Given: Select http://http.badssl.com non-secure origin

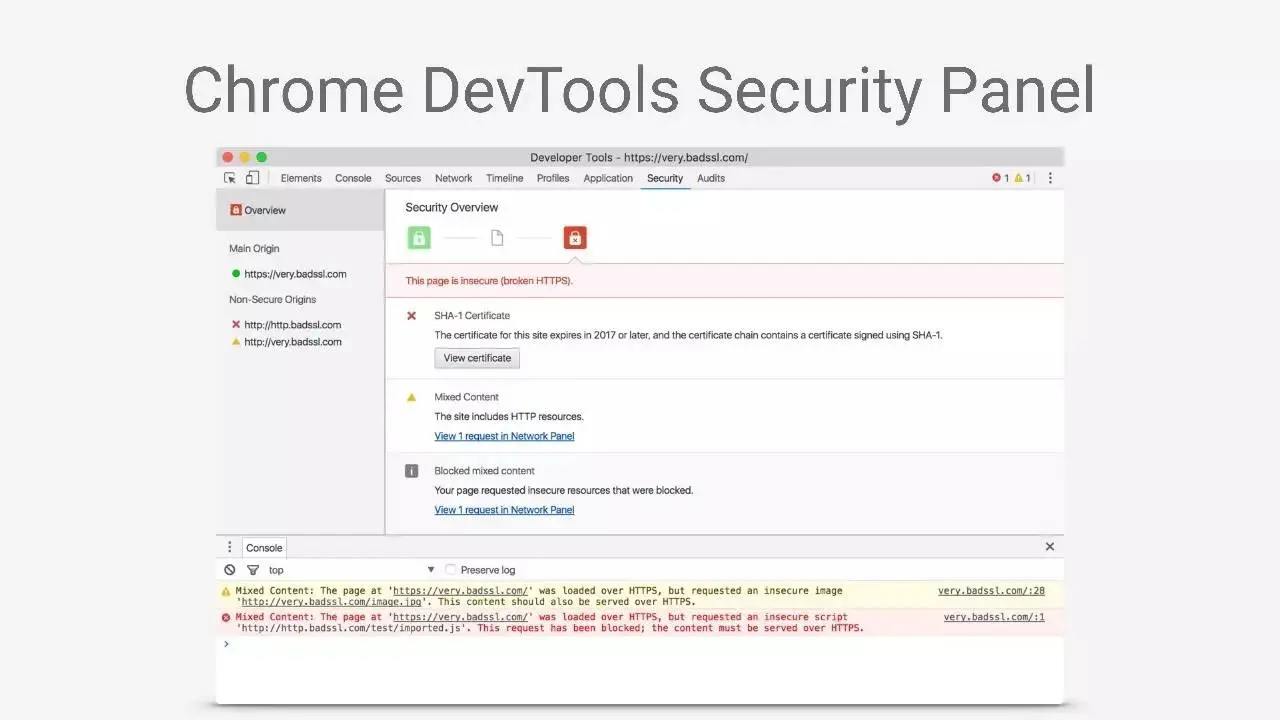Looking at the screenshot, I should tap(292, 325).
